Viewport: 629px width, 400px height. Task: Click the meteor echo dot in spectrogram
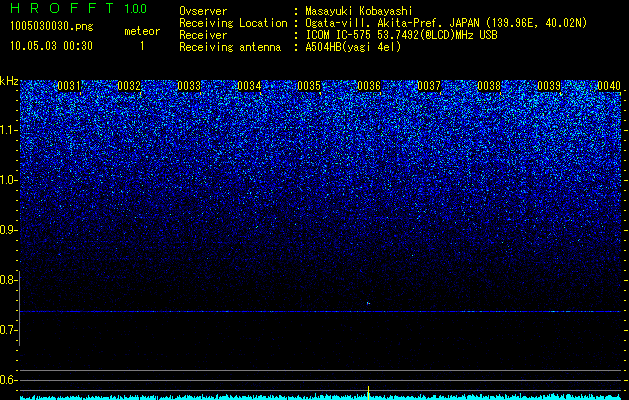point(368,303)
